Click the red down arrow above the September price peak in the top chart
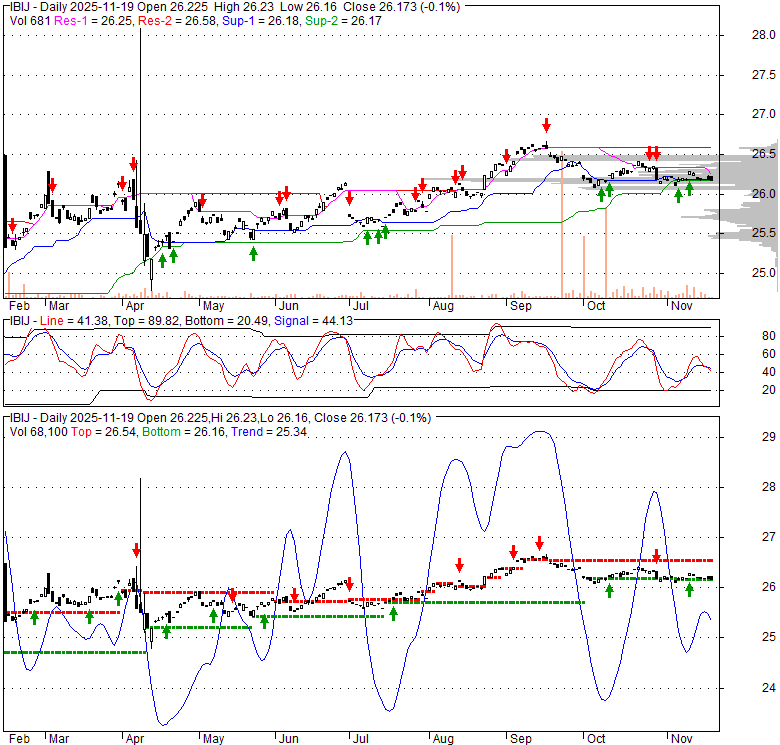 pos(546,125)
